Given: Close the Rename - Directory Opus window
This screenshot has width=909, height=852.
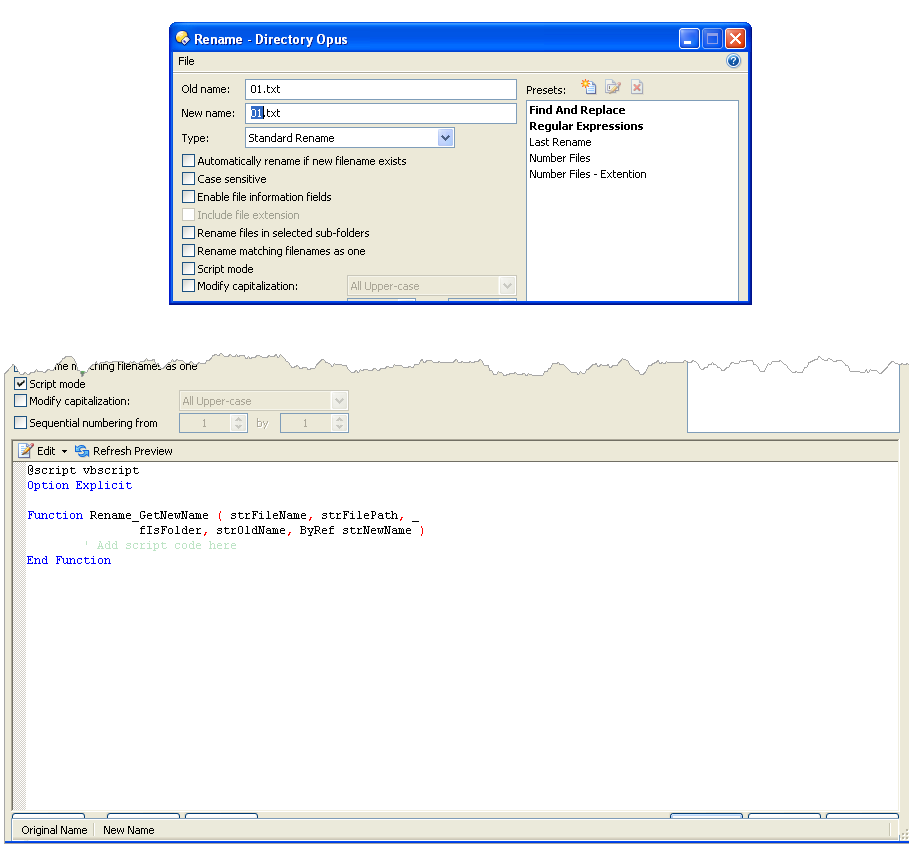Looking at the screenshot, I should click(x=736, y=39).
